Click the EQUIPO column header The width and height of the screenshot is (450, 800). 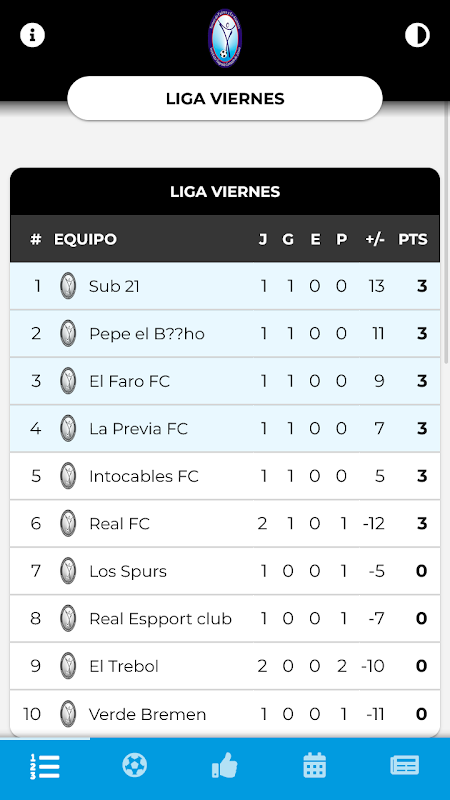coord(85,239)
